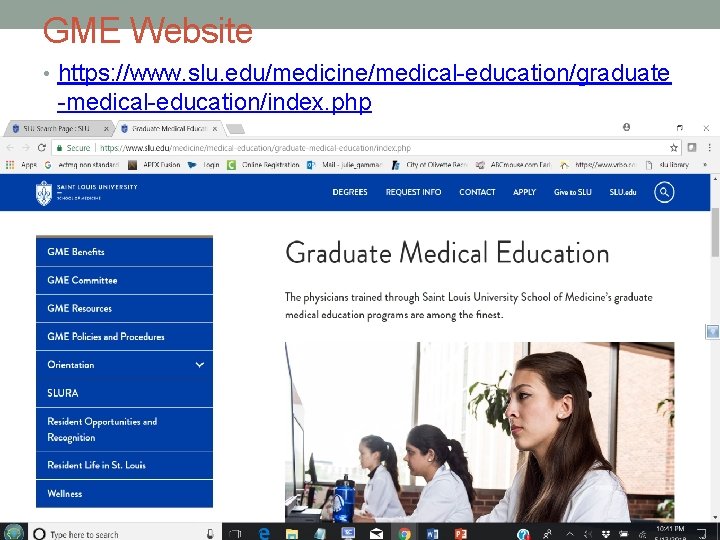Click the search magnifier icon in SLU header
The image size is (720, 540).
tap(664, 192)
